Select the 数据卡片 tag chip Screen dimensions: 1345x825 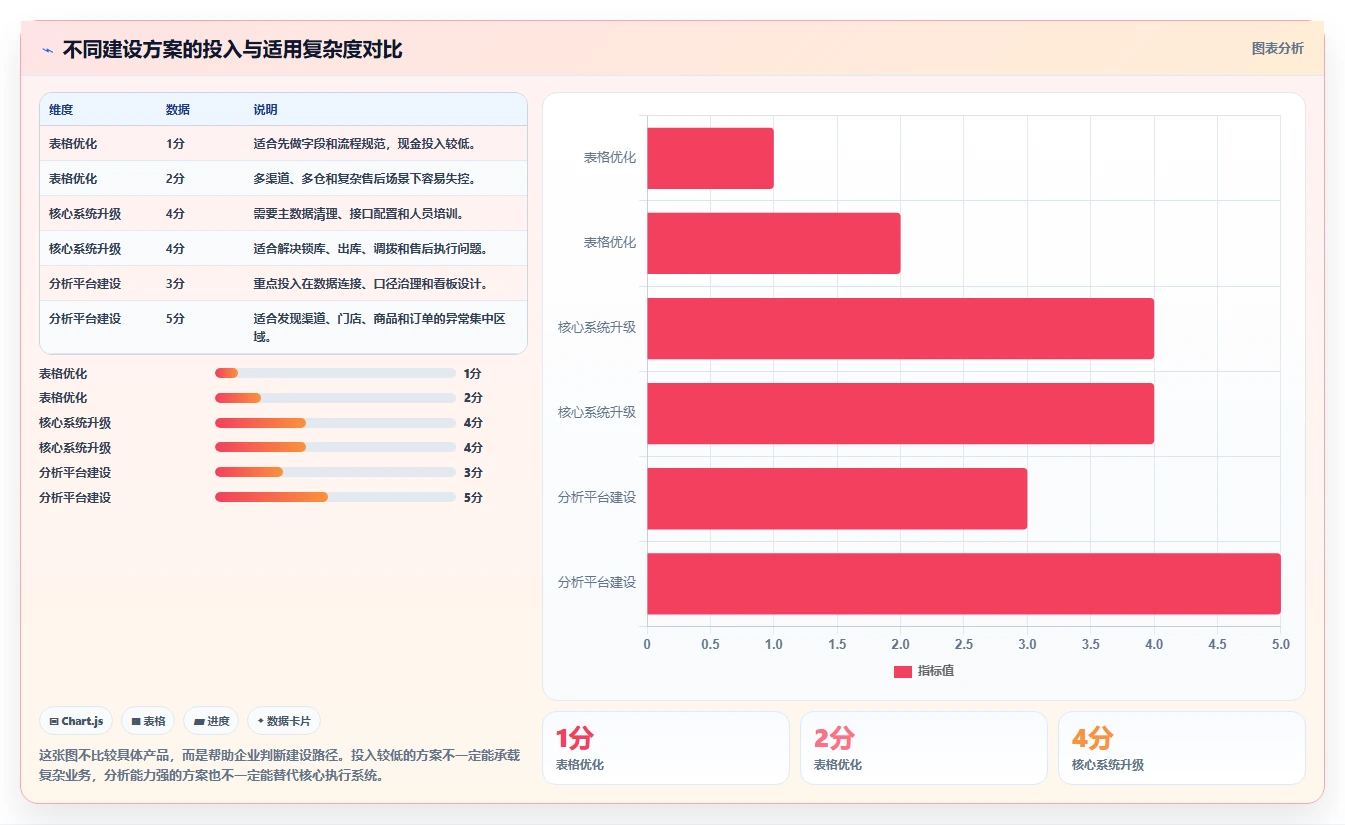284,721
